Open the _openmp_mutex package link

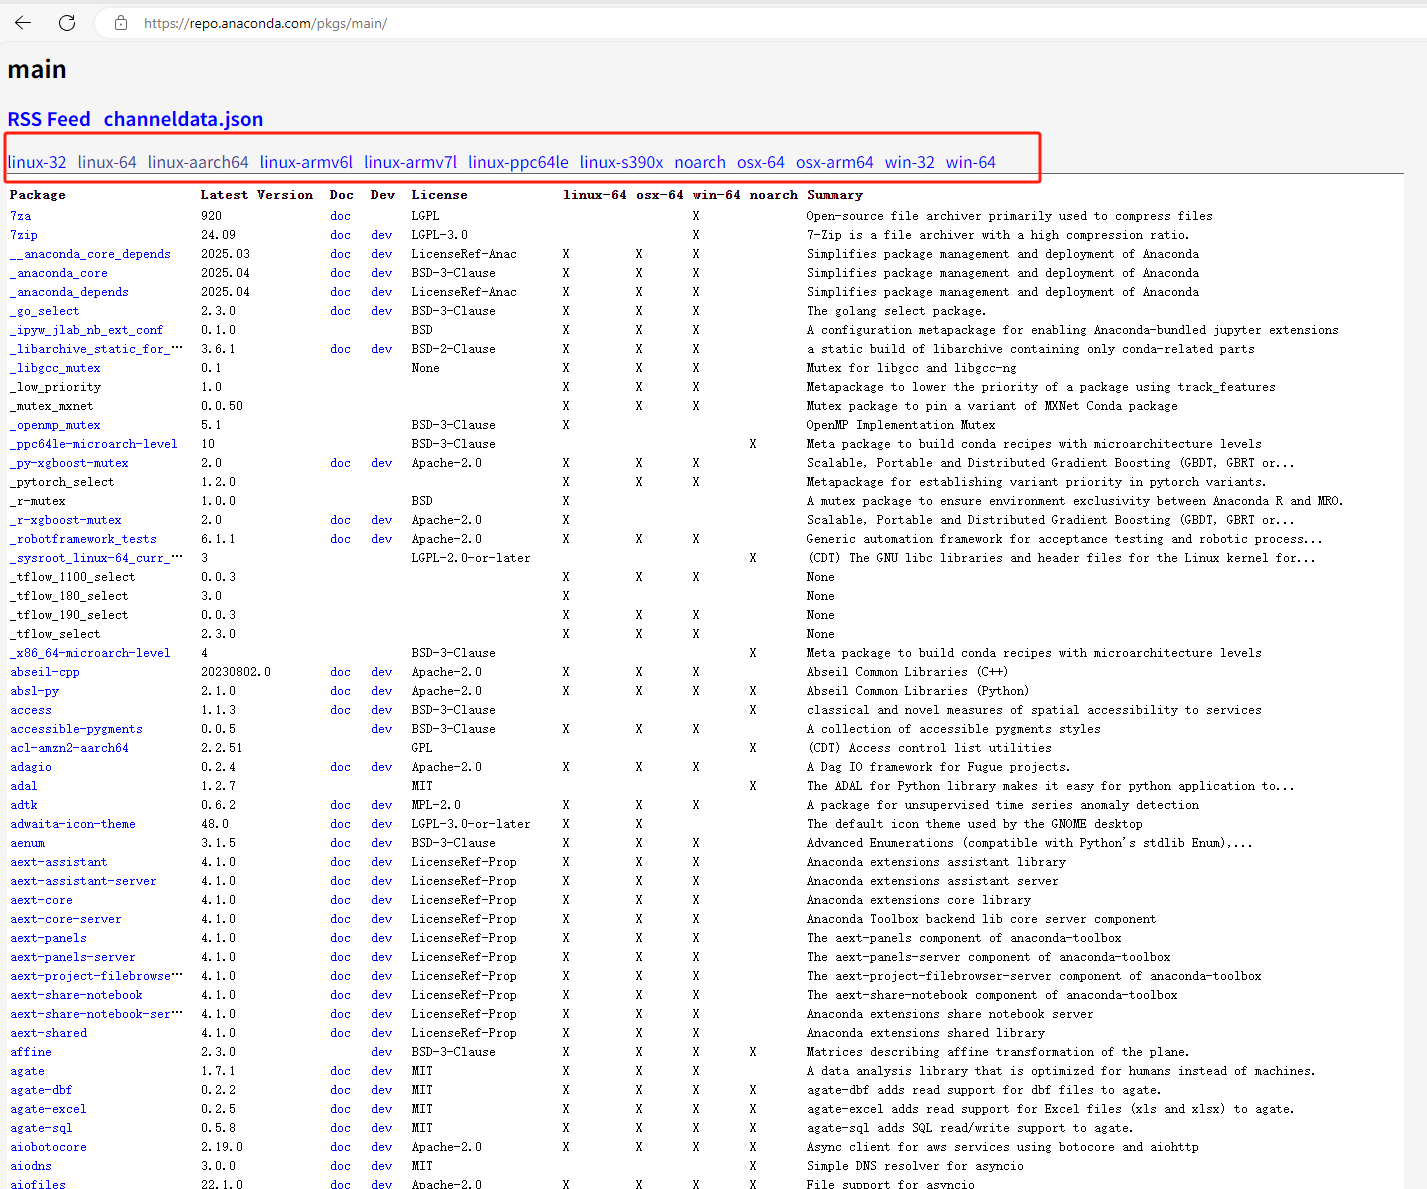(x=55, y=425)
